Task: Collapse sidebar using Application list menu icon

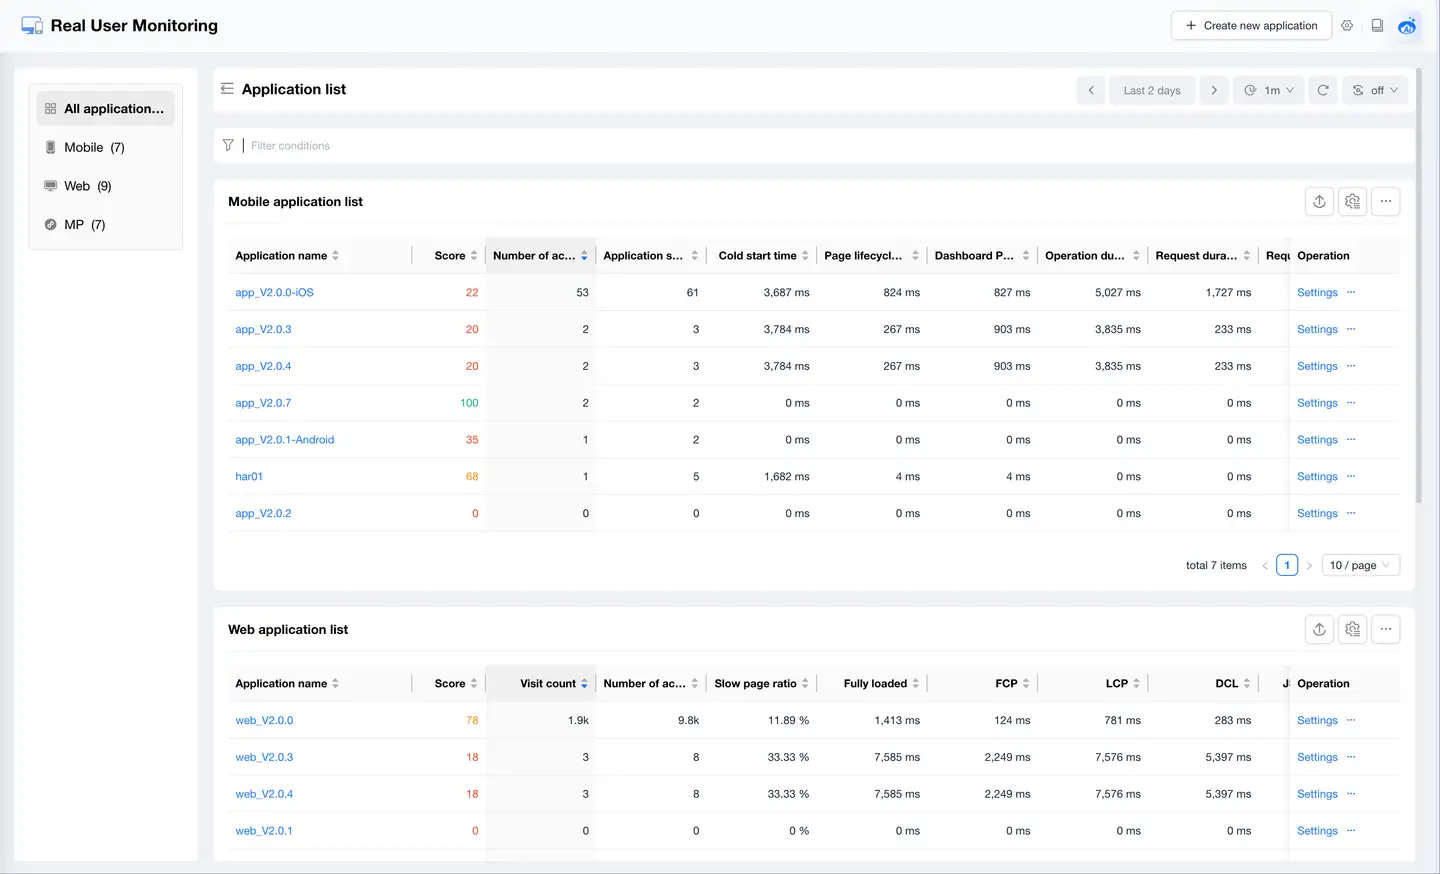Action: (227, 89)
